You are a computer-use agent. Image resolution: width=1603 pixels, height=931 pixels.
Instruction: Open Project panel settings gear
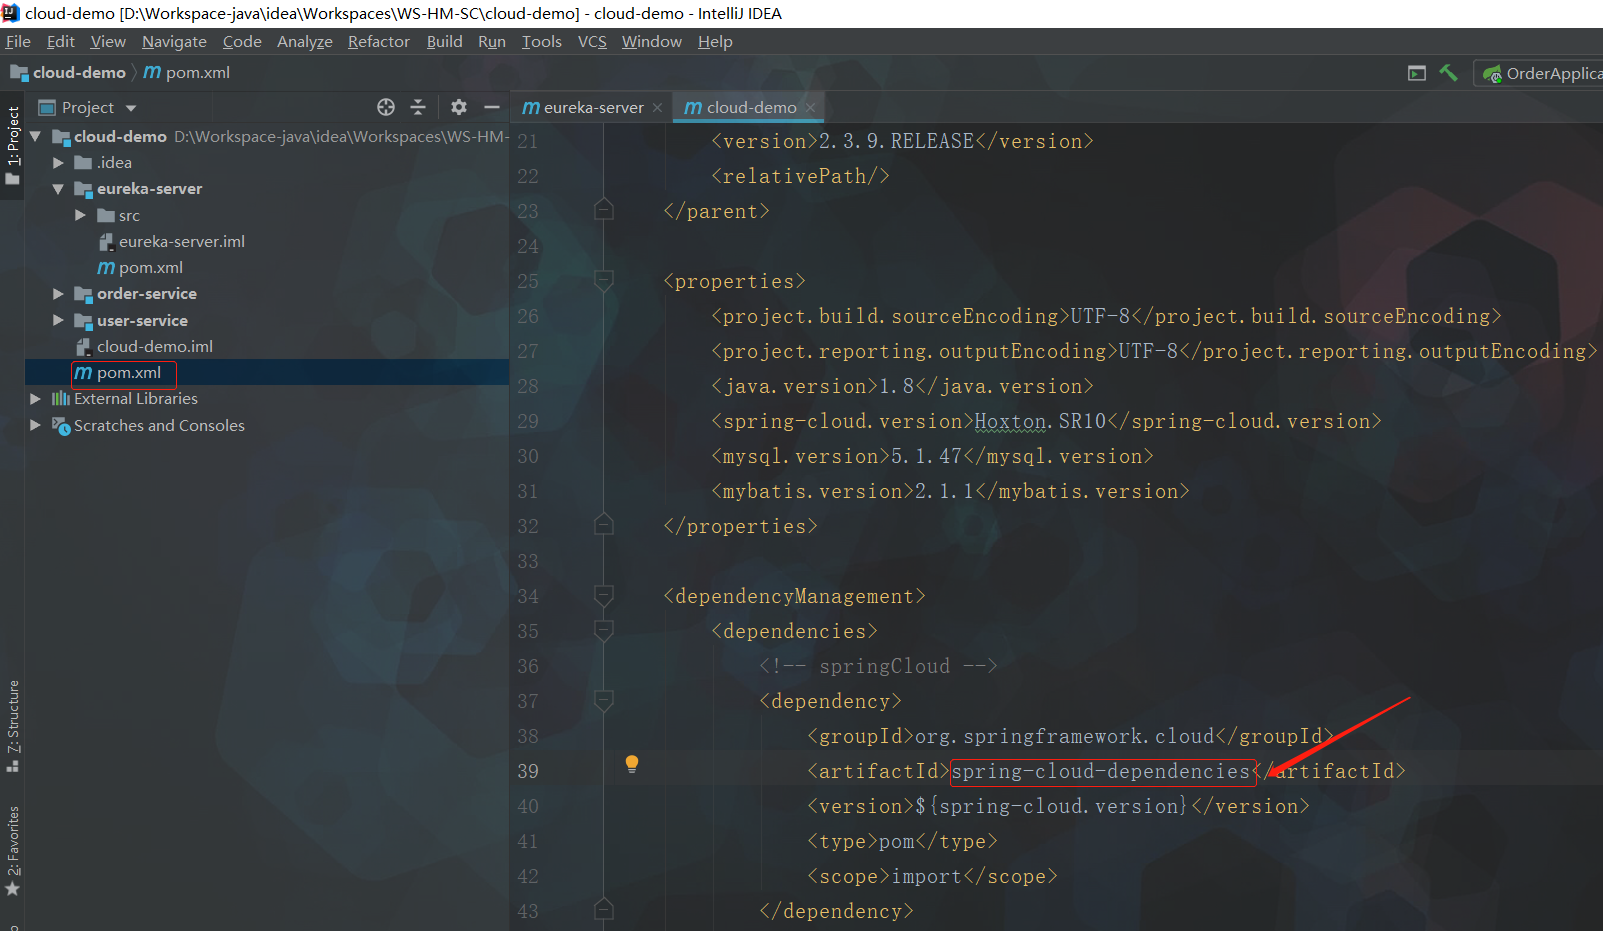(459, 107)
